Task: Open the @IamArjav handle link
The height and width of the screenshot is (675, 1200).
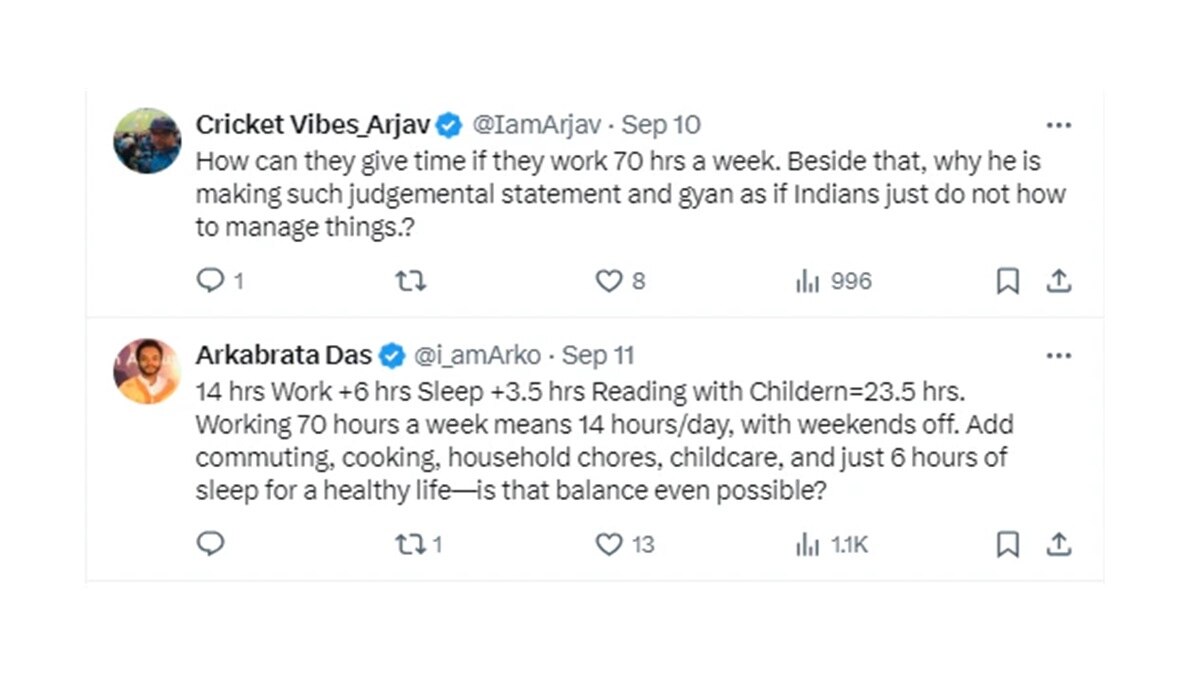Action: (537, 125)
